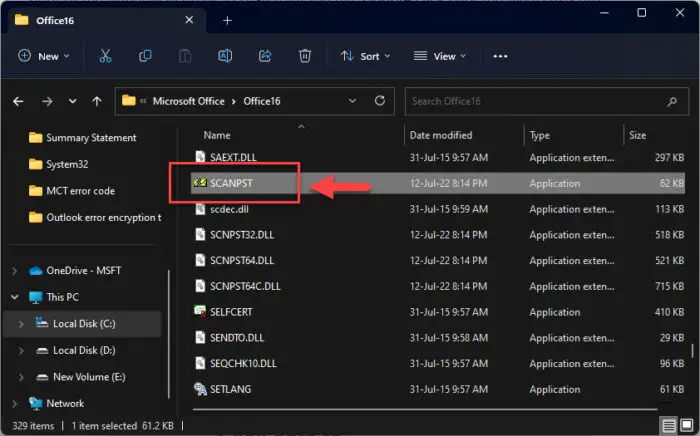Go forward with the right arrow
Screen dimensions: 700x436
(x=47, y=102)
